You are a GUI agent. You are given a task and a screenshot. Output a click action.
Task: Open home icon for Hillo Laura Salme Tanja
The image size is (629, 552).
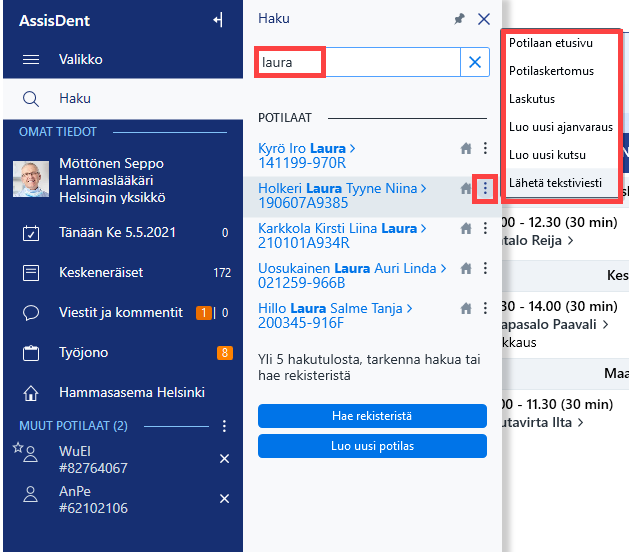coord(466,308)
